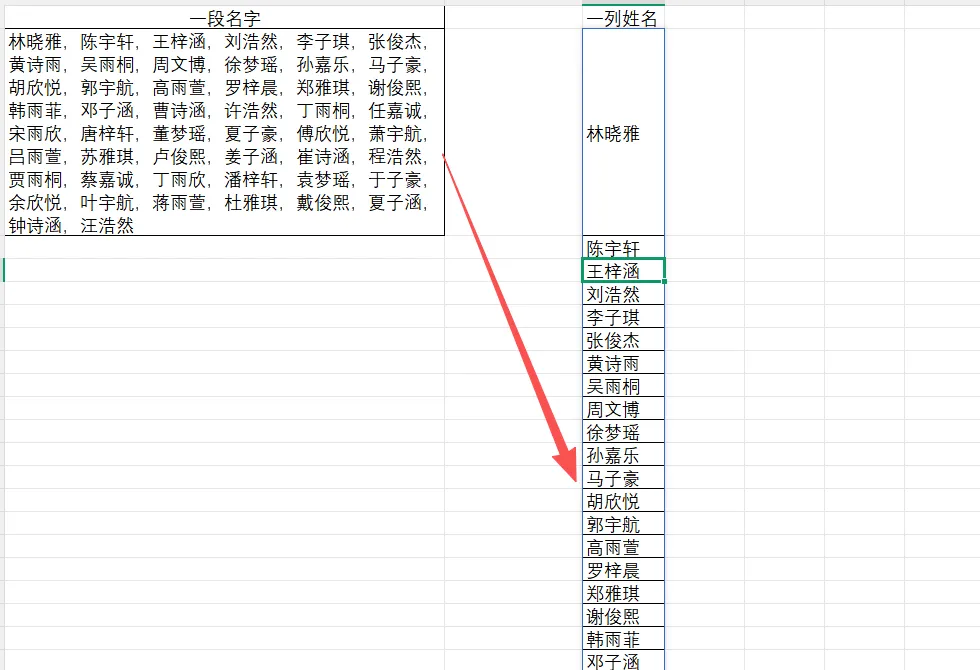980x670 pixels.
Task: Select cell 郭宇航 in the name column
Action: click(x=623, y=524)
